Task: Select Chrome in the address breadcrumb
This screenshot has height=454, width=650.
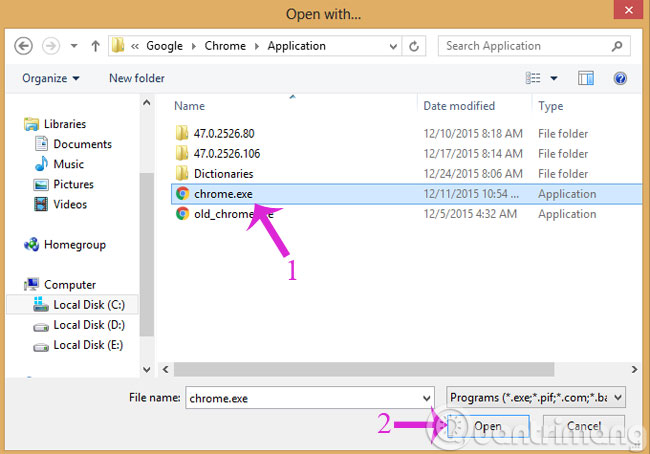Action: 225,46
